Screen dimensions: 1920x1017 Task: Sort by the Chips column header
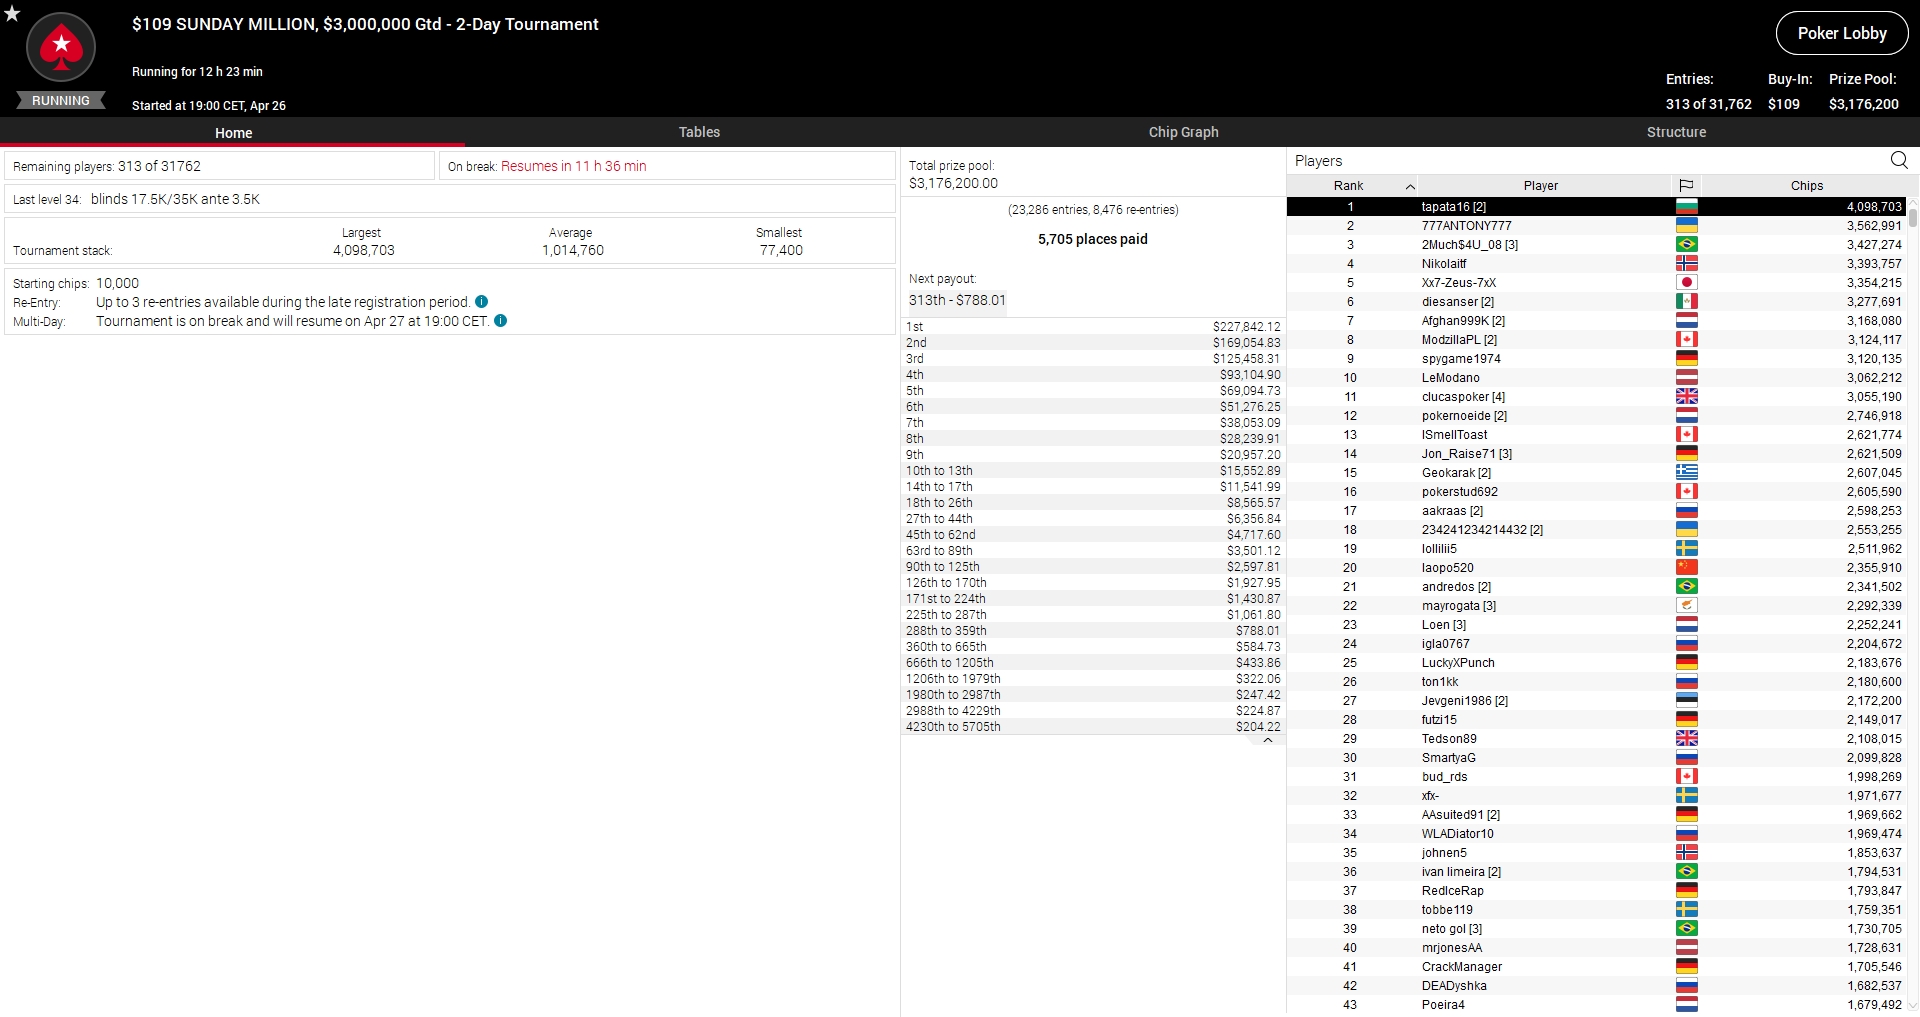[x=1806, y=185]
